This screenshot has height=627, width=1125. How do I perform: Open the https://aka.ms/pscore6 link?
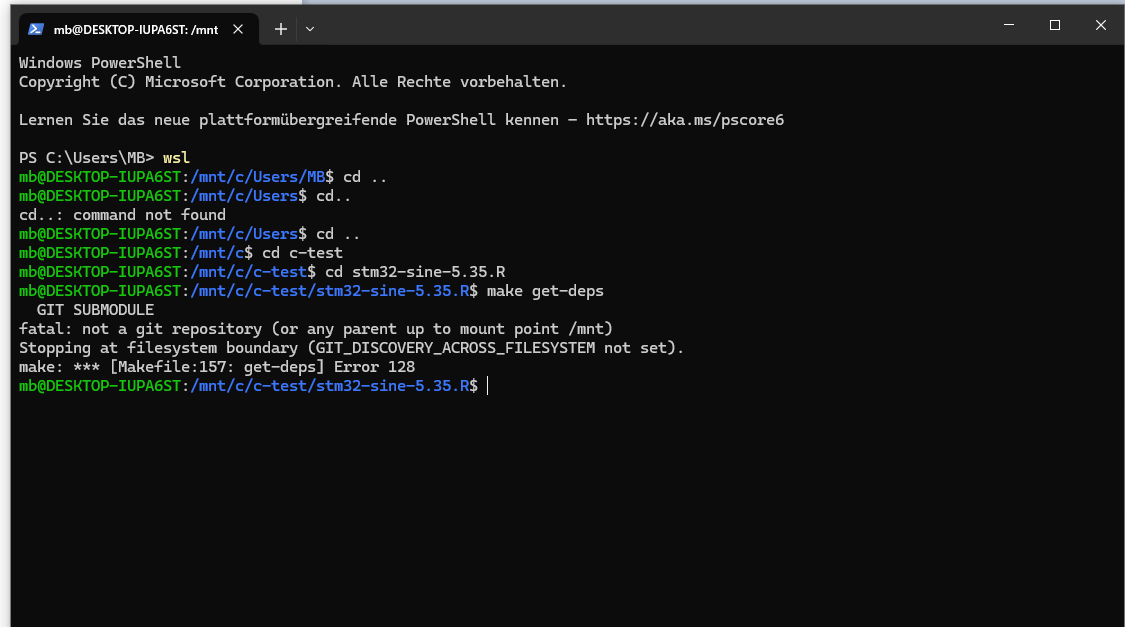684,120
